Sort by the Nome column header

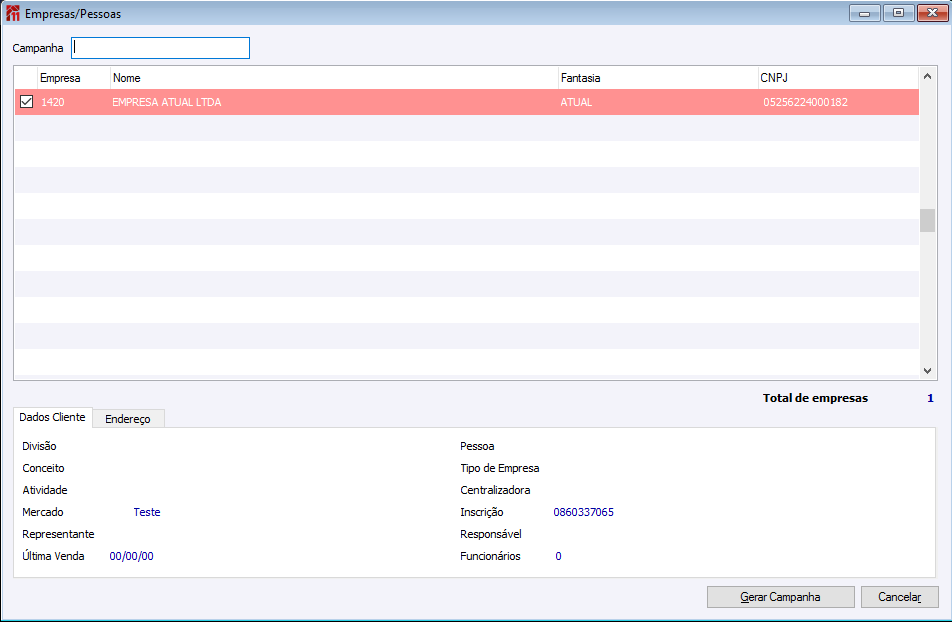pos(334,78)
